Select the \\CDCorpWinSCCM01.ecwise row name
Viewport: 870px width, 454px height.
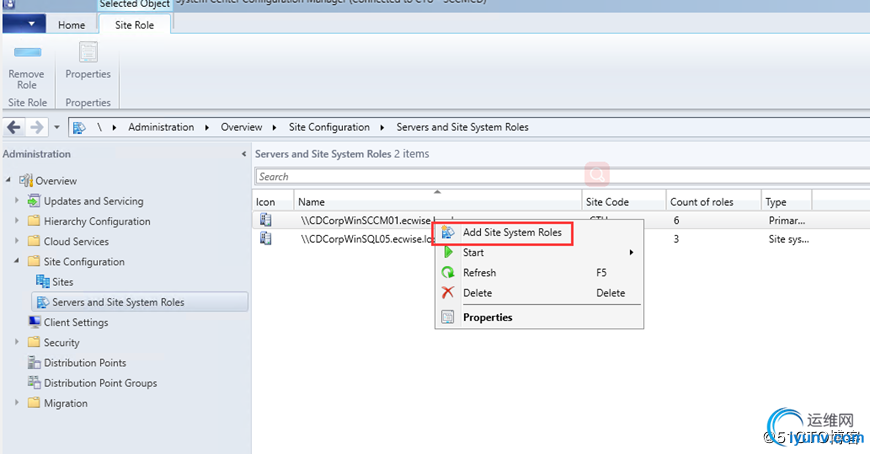click(x=366, y=220)
